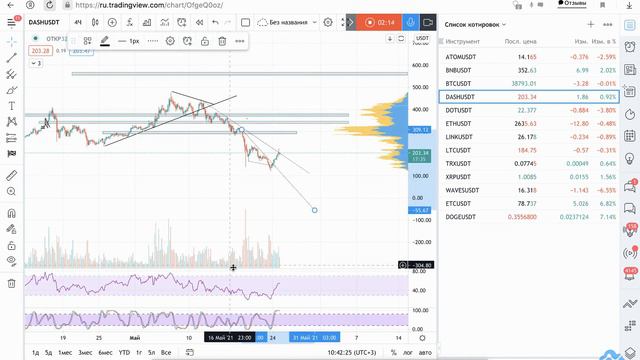Open DASHUSDT symbol search
The image size is (640, 360).
(44, 22)
